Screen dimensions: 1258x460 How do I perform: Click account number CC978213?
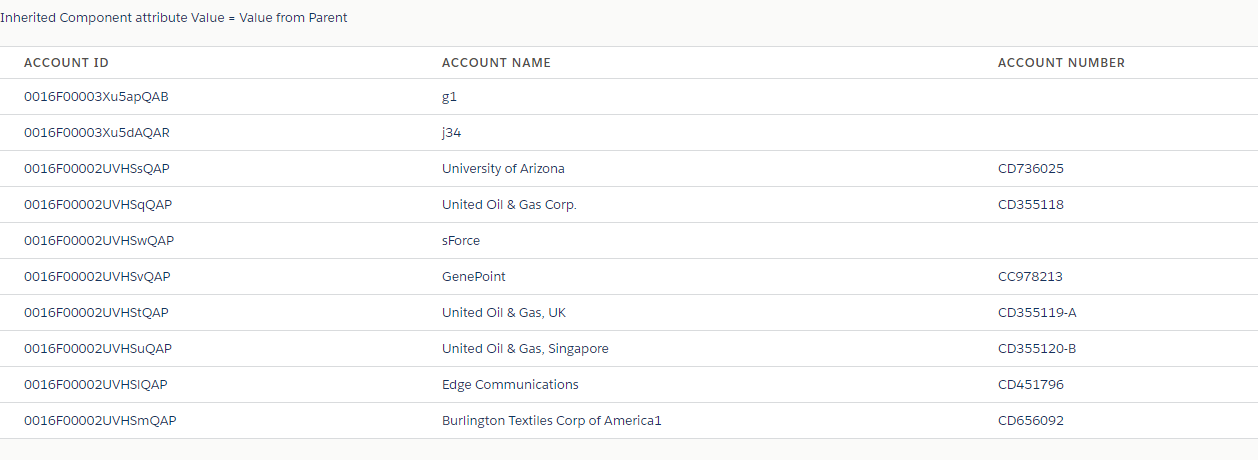[1030, 277]
